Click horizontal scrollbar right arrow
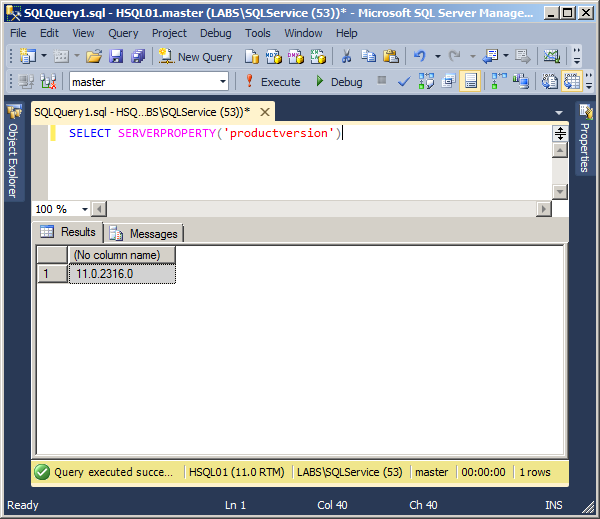The height and width of the screenshot is (519, 600). pos(543,209)
